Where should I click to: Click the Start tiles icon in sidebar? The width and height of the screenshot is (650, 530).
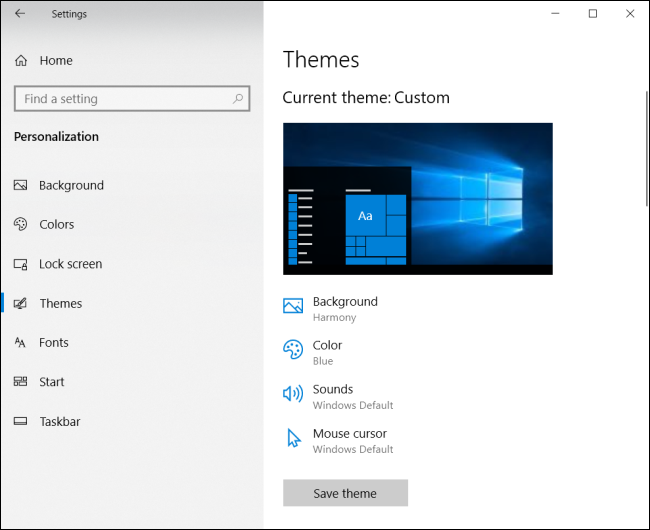point(20,382)
